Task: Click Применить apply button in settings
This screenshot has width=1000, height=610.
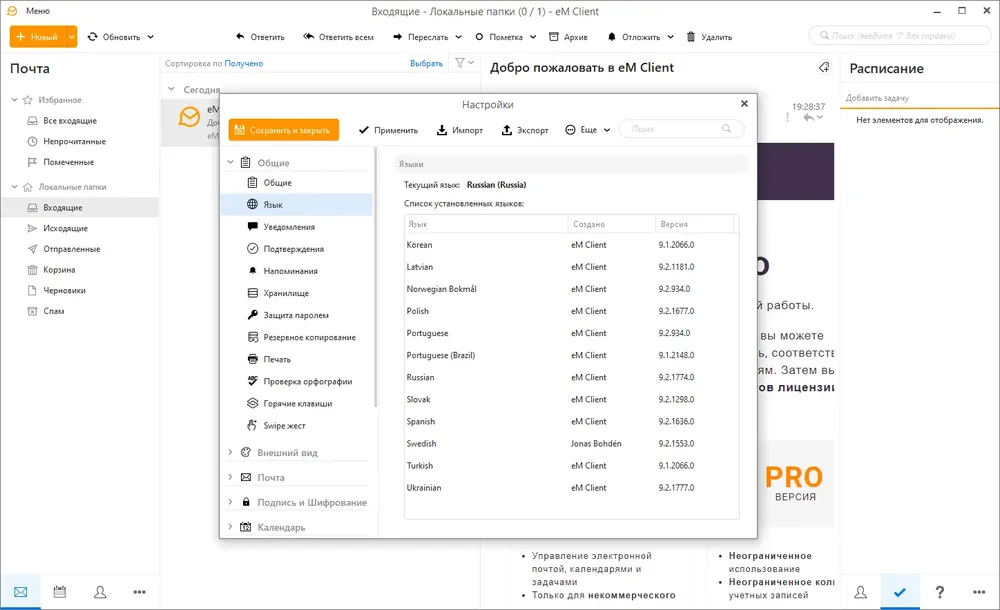Action: [x=388, y=130]
